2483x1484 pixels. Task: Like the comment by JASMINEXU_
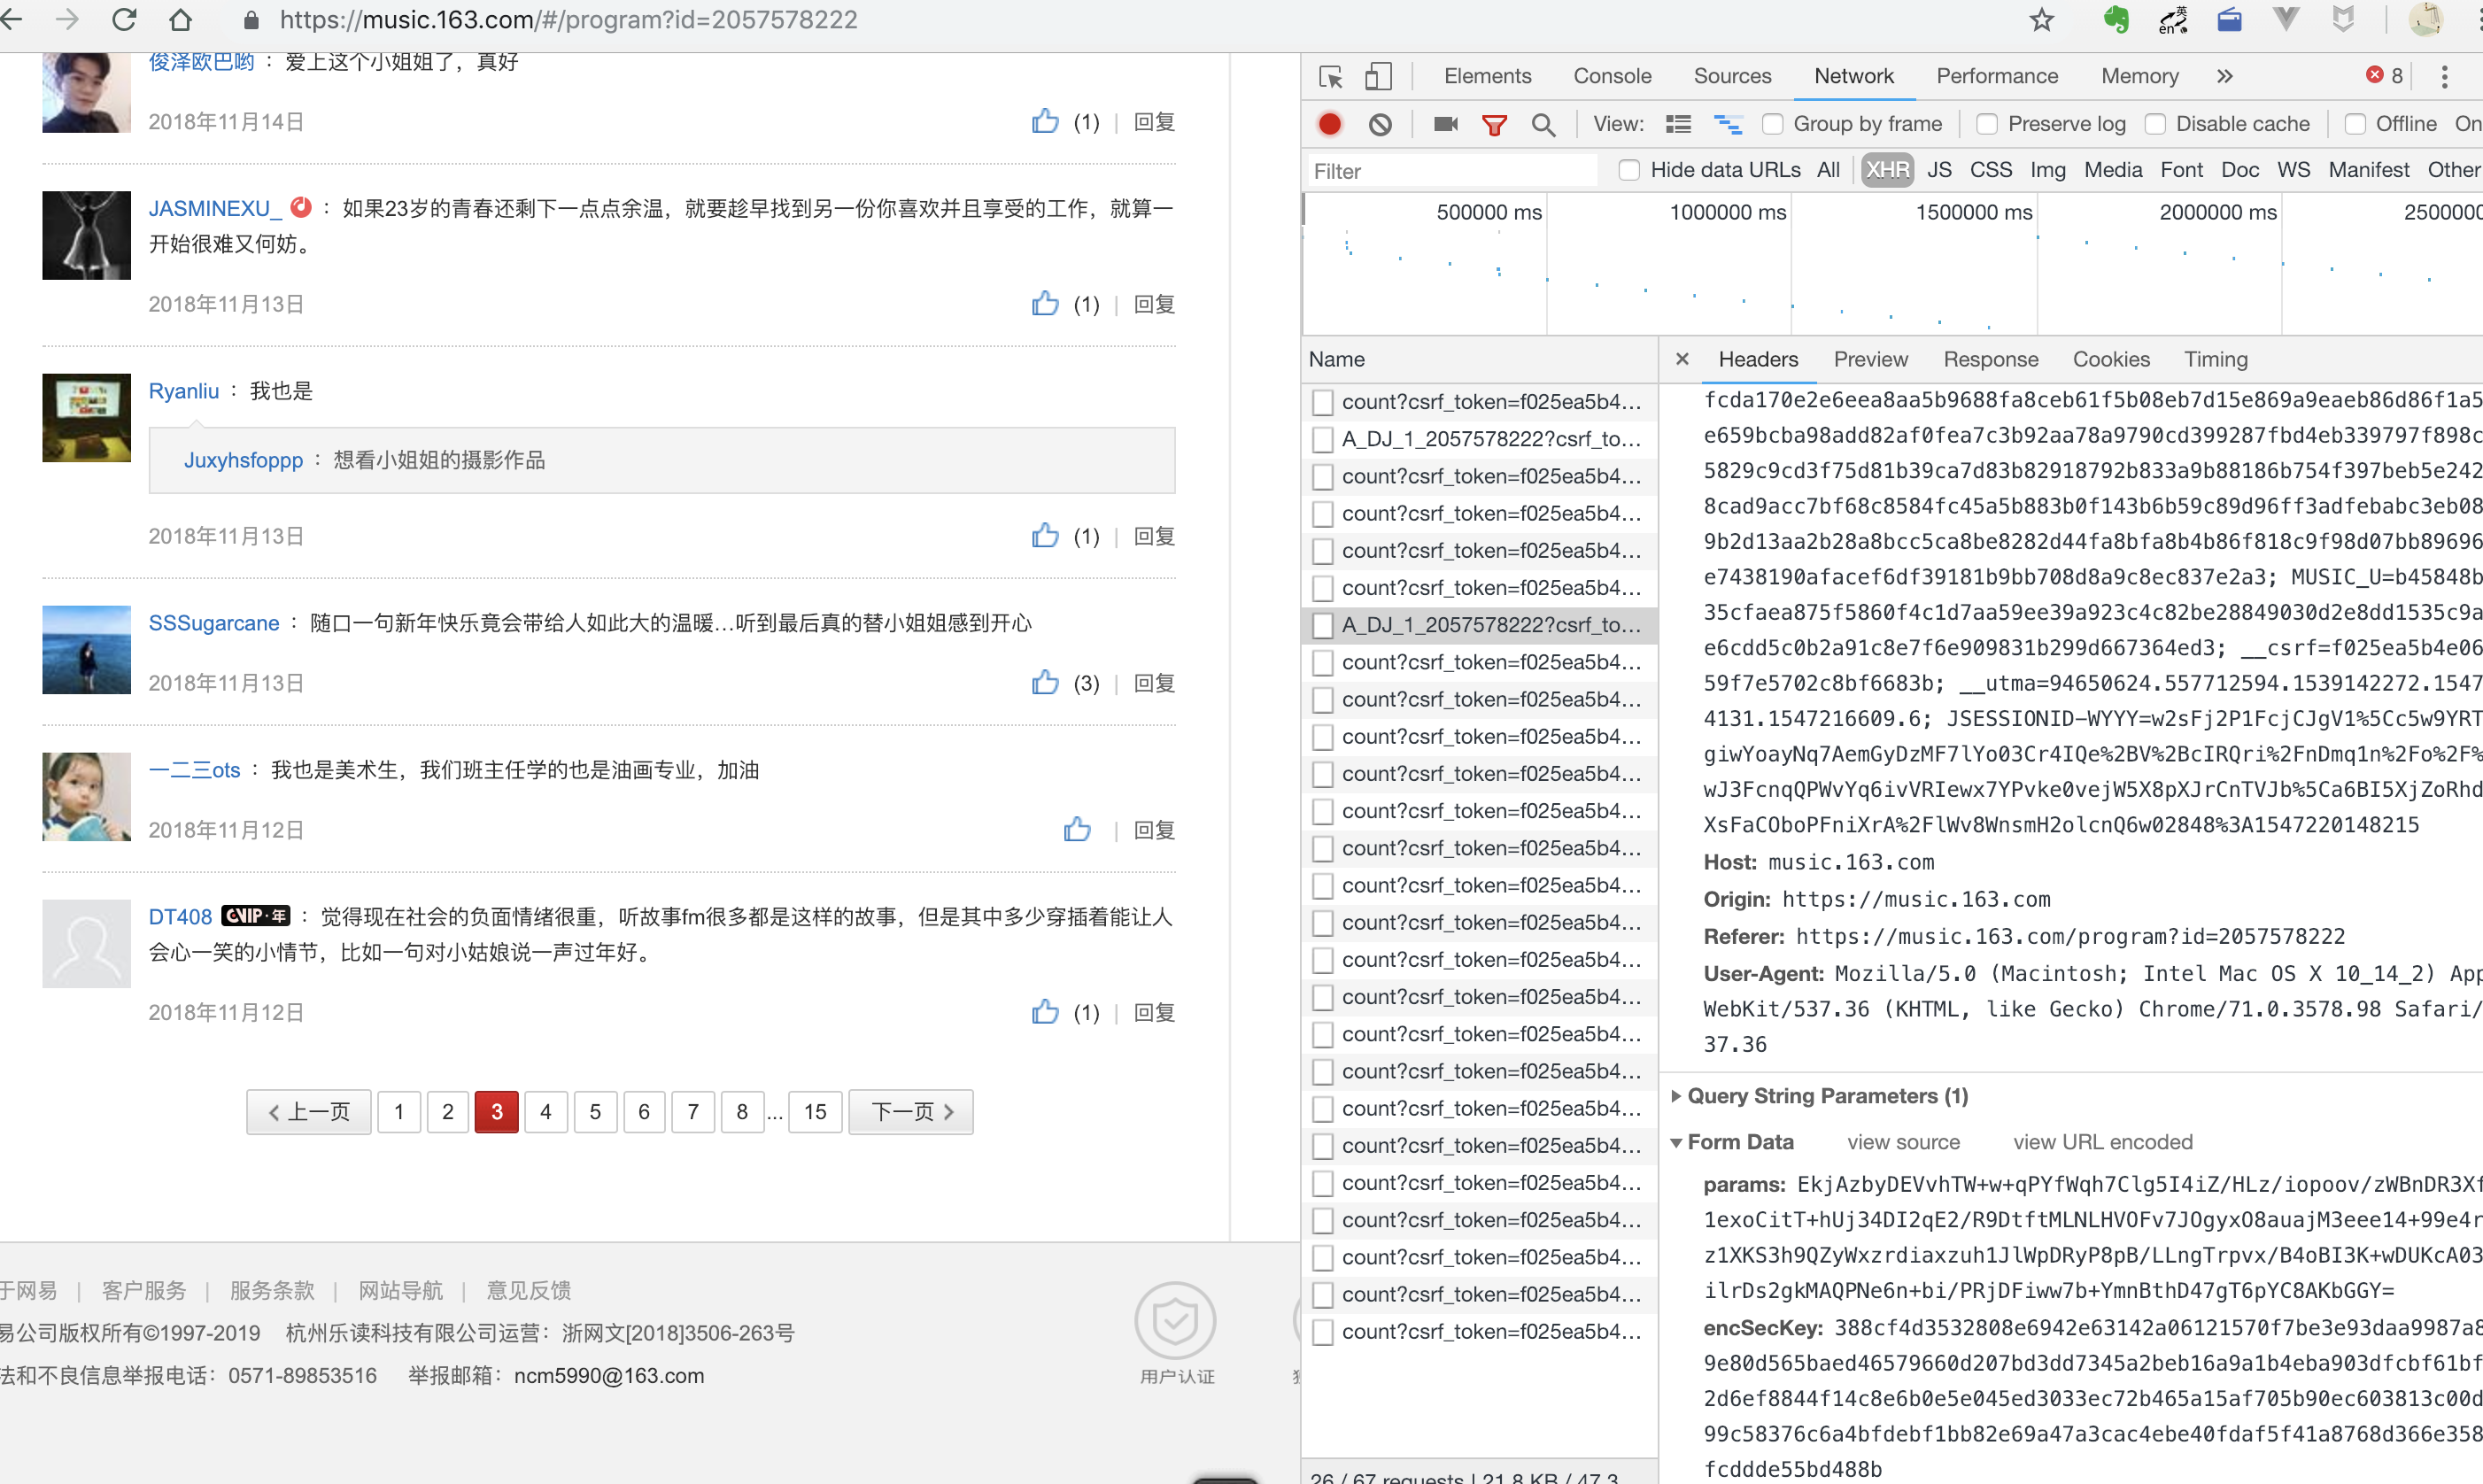tap(1045, 303)
